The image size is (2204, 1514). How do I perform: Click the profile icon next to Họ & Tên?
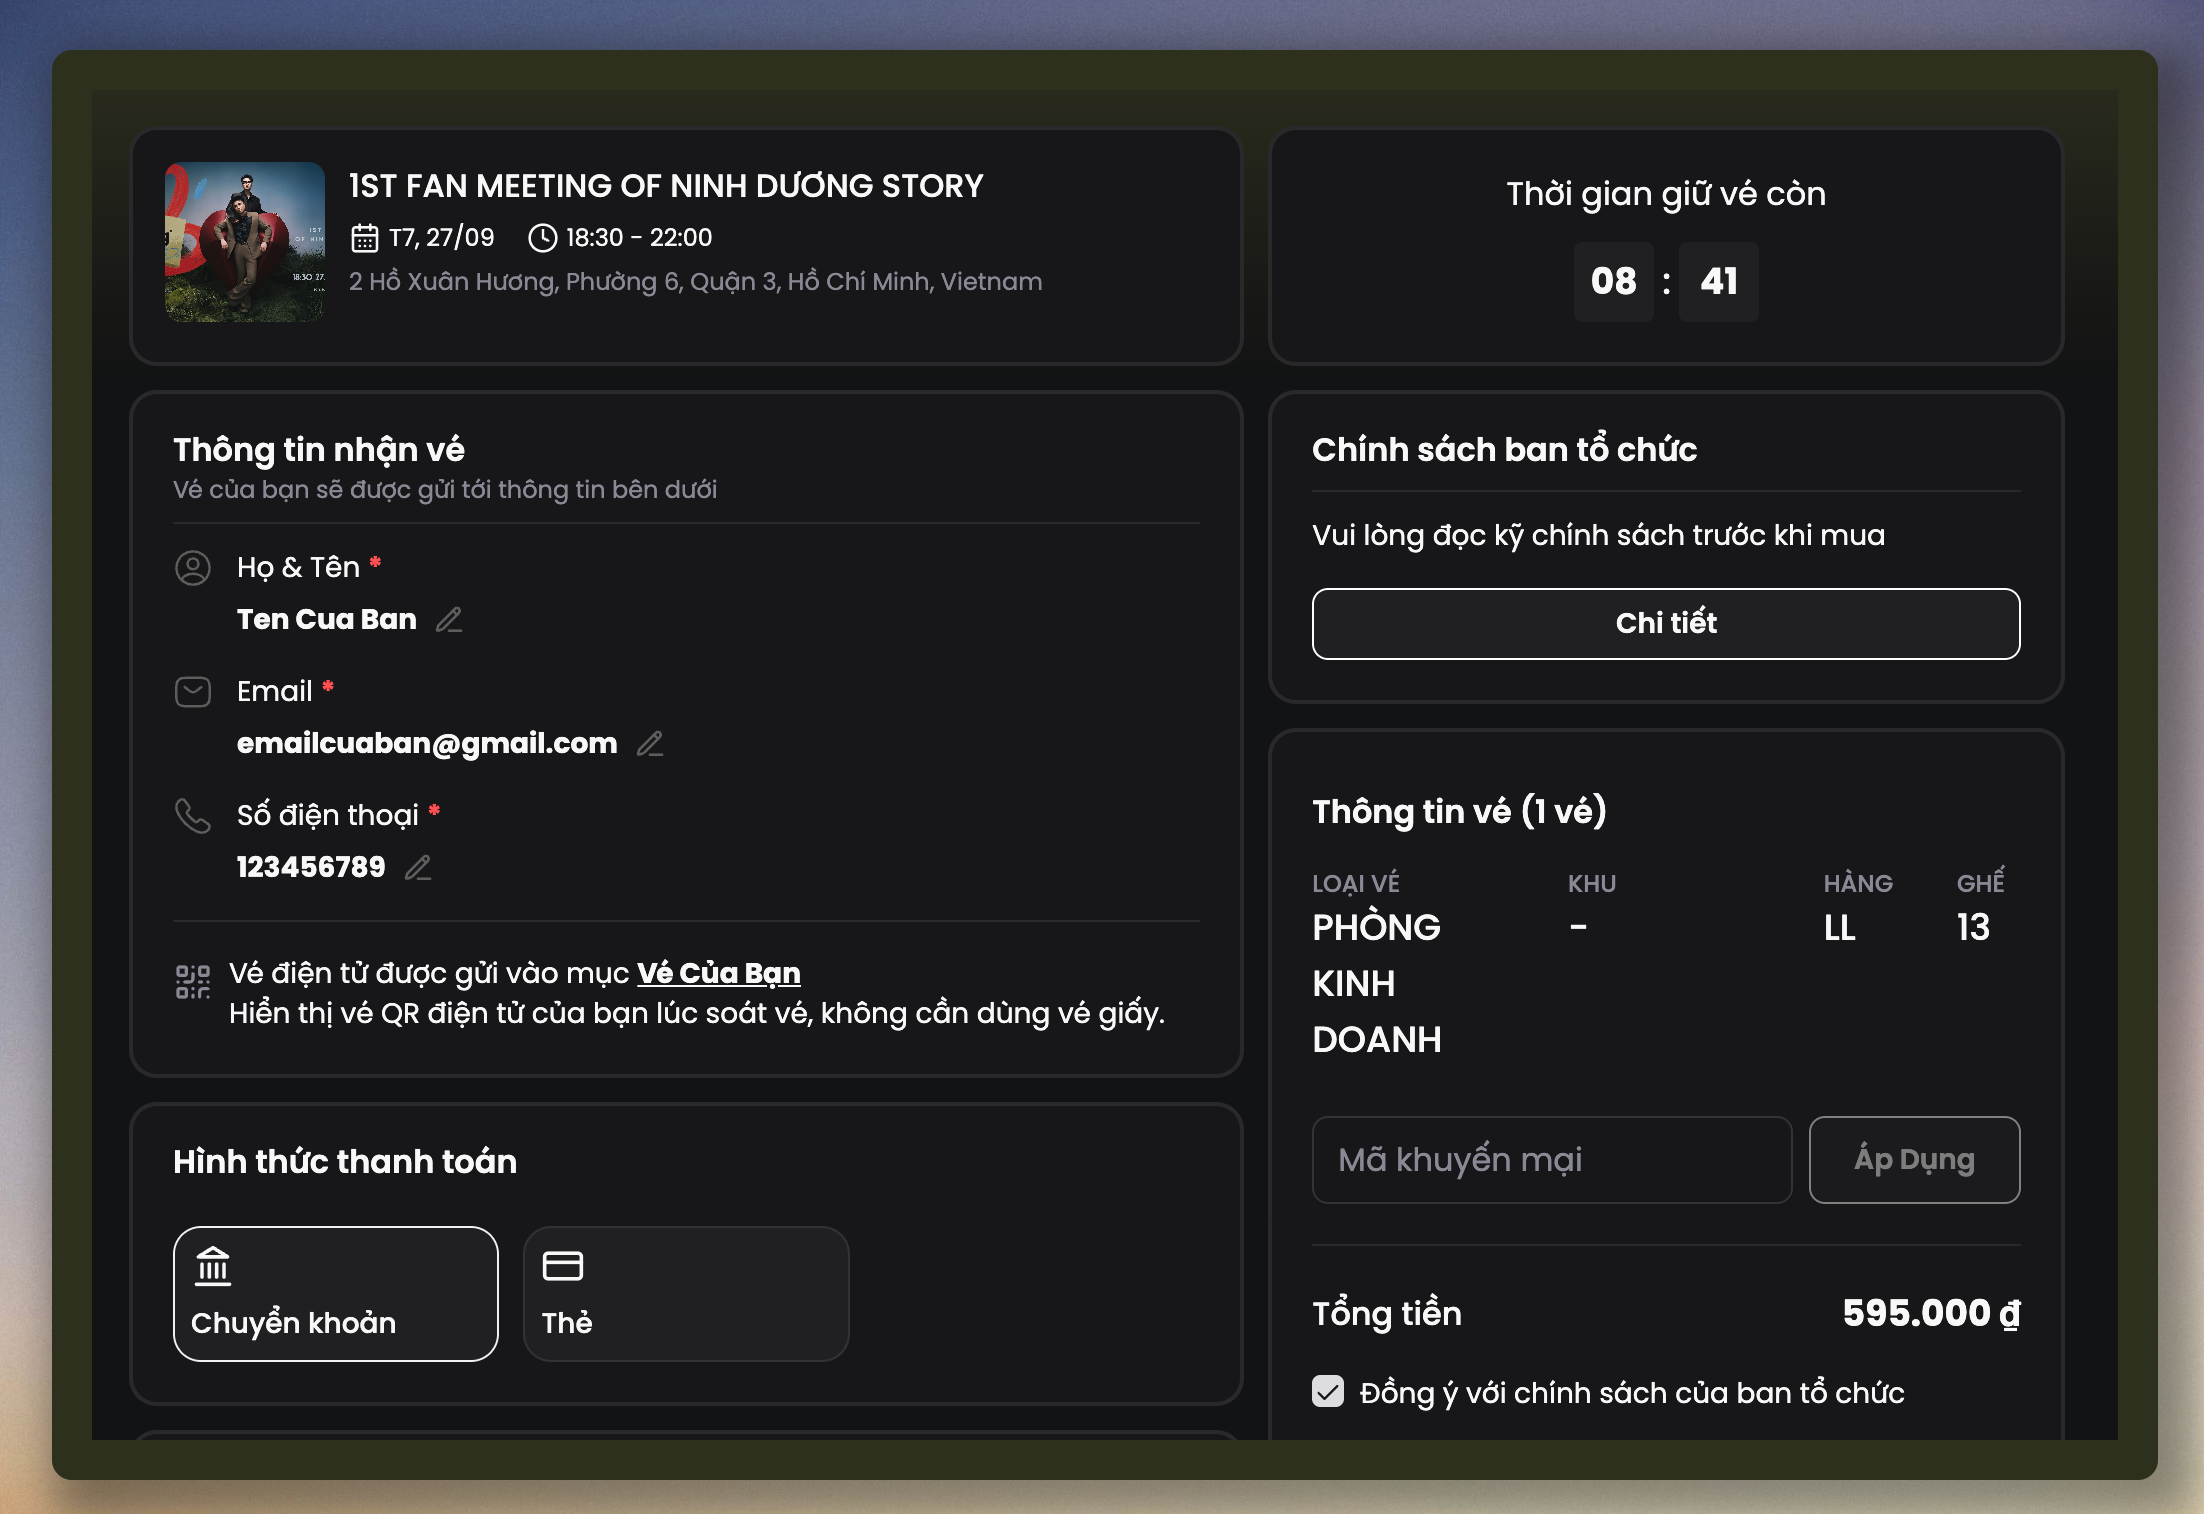point(193,568)
